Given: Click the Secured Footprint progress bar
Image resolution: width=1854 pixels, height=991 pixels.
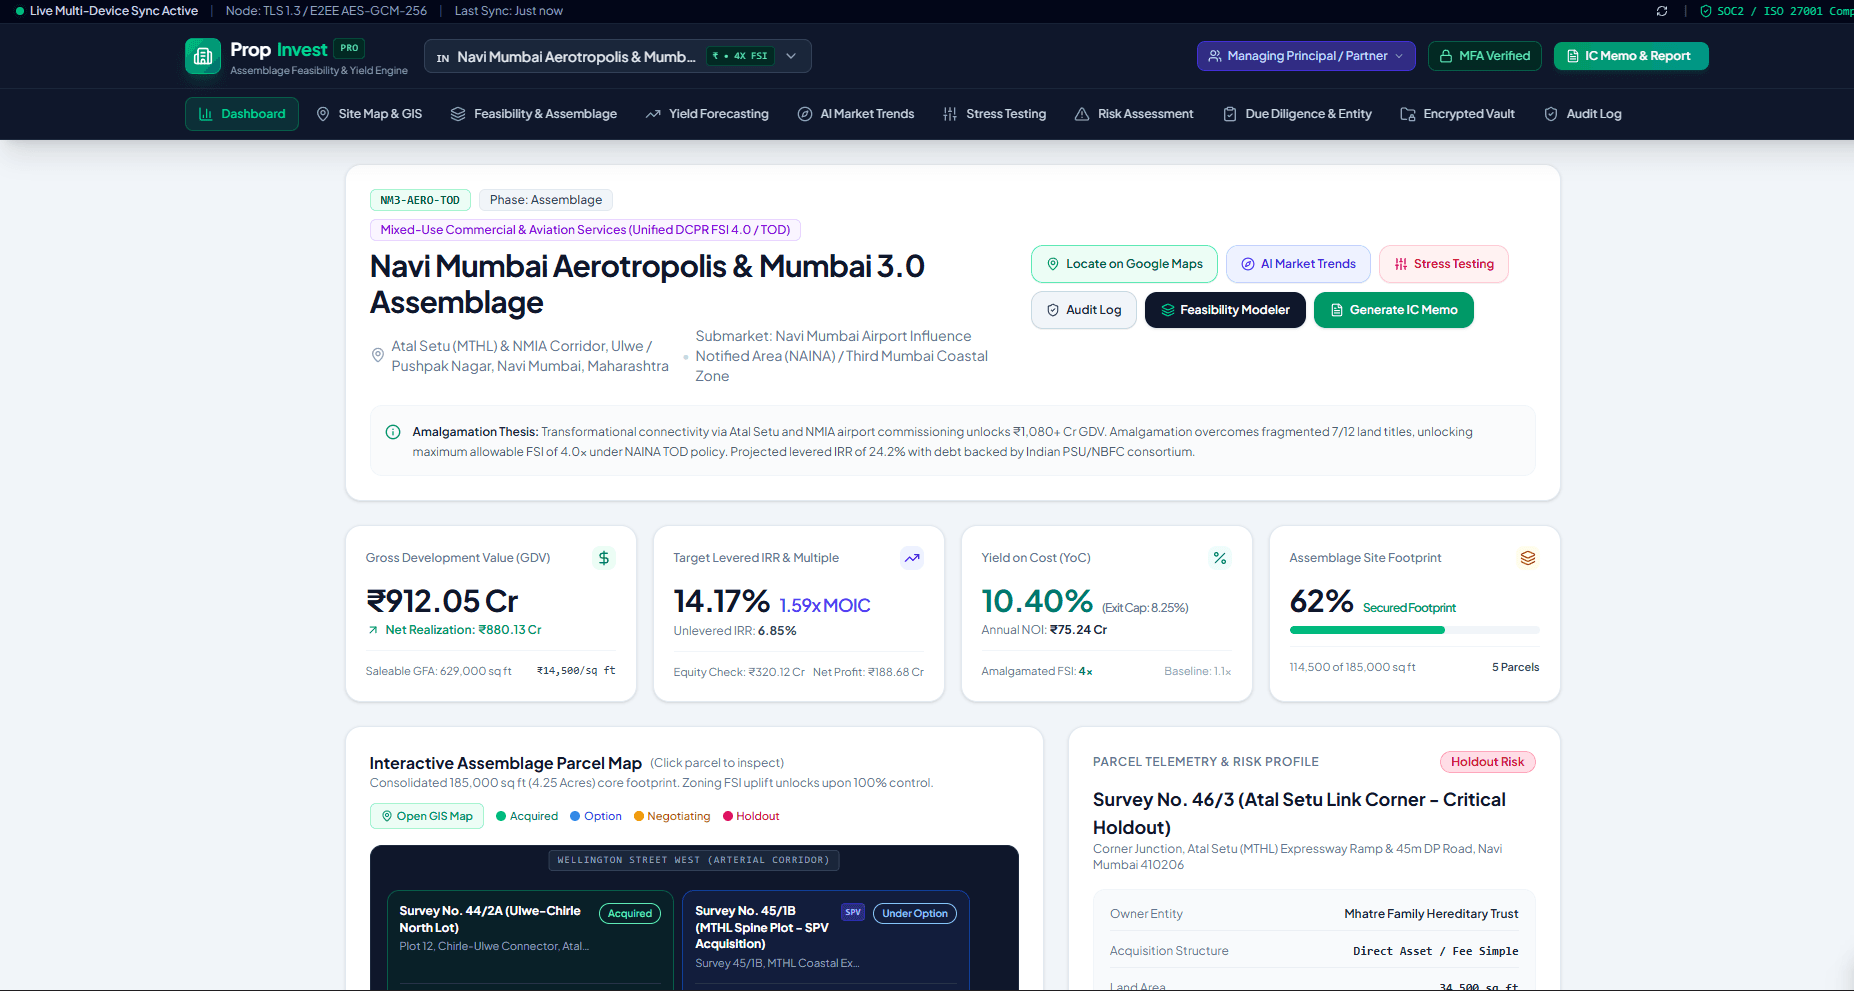Looking at the screenshot, I should [x=1414, y=630].
